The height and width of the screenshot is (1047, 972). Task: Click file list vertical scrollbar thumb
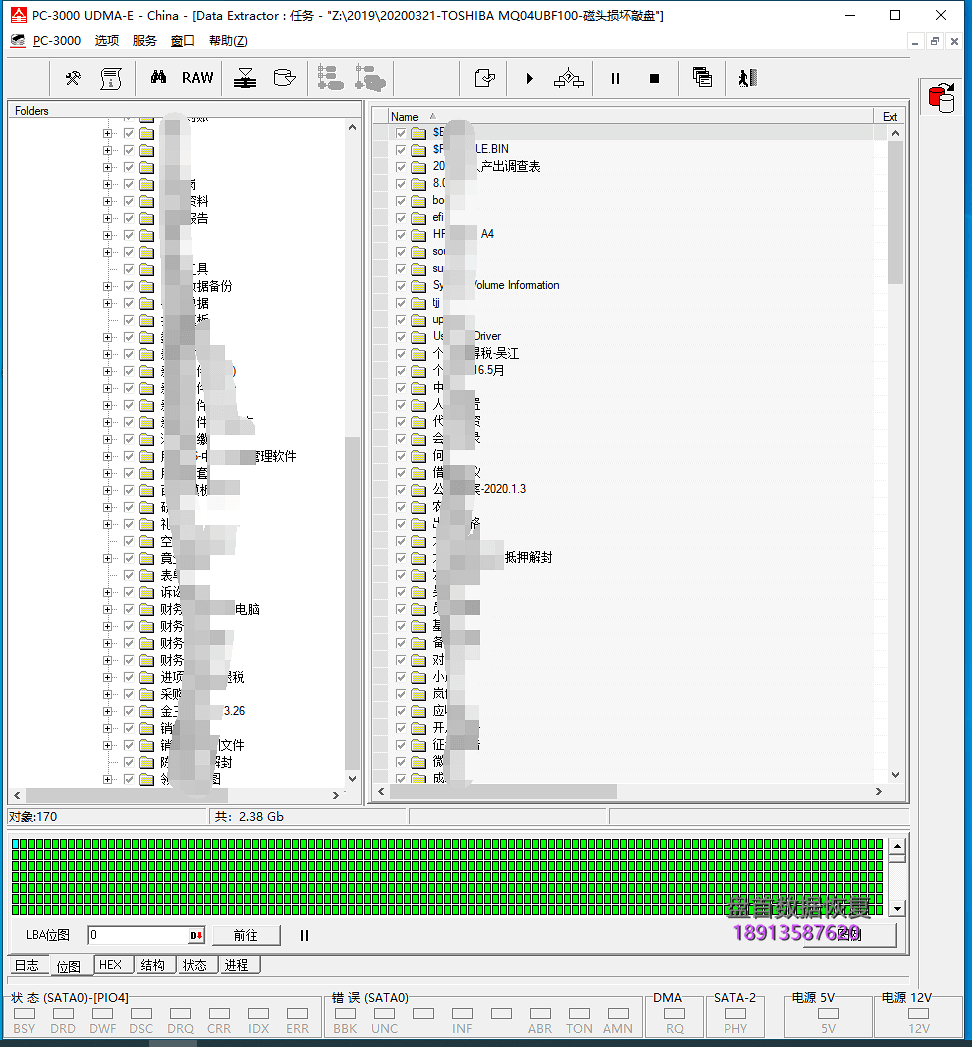coord(895,212)
